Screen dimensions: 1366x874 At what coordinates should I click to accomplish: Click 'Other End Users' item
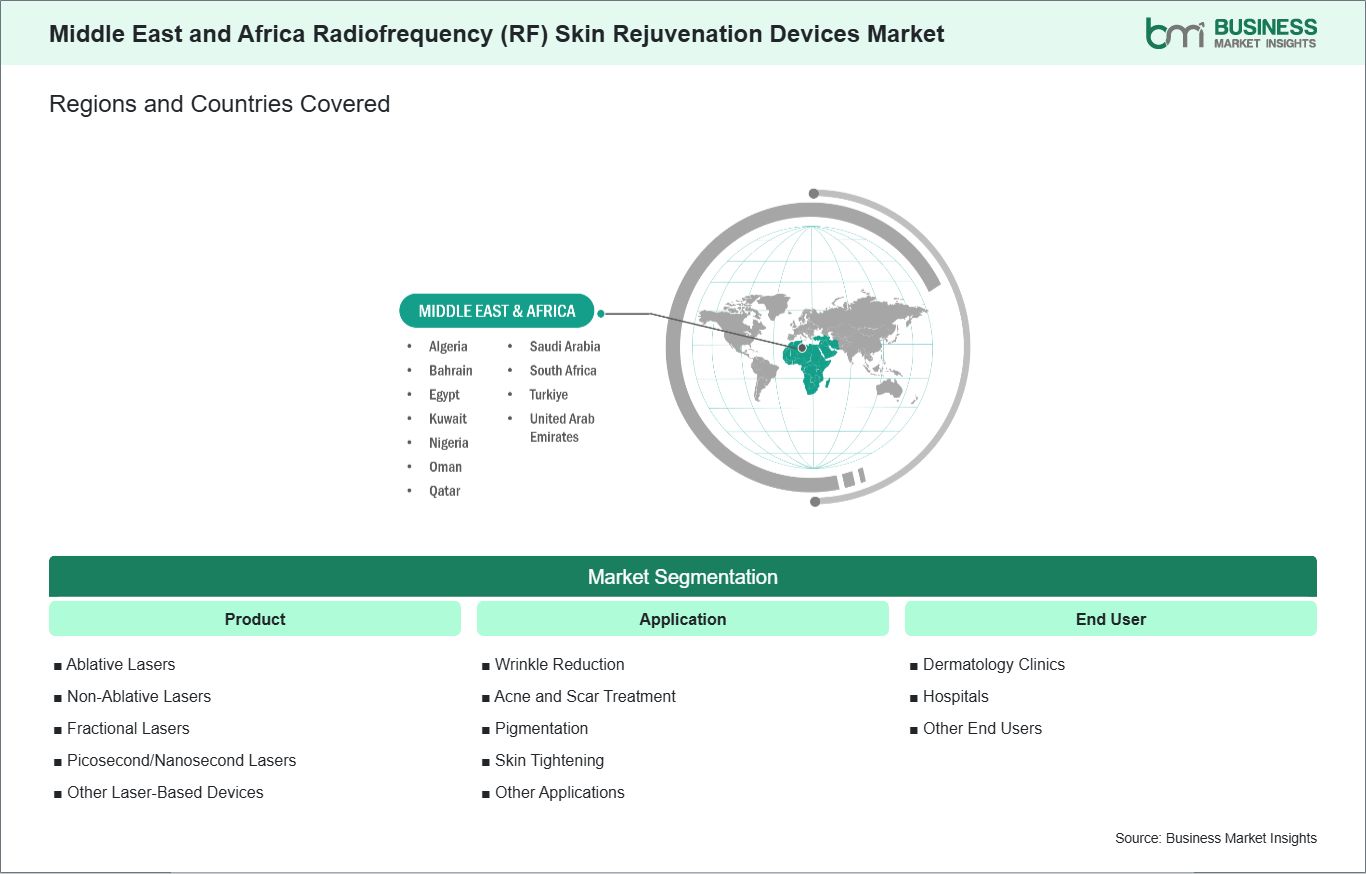[982, 728]
